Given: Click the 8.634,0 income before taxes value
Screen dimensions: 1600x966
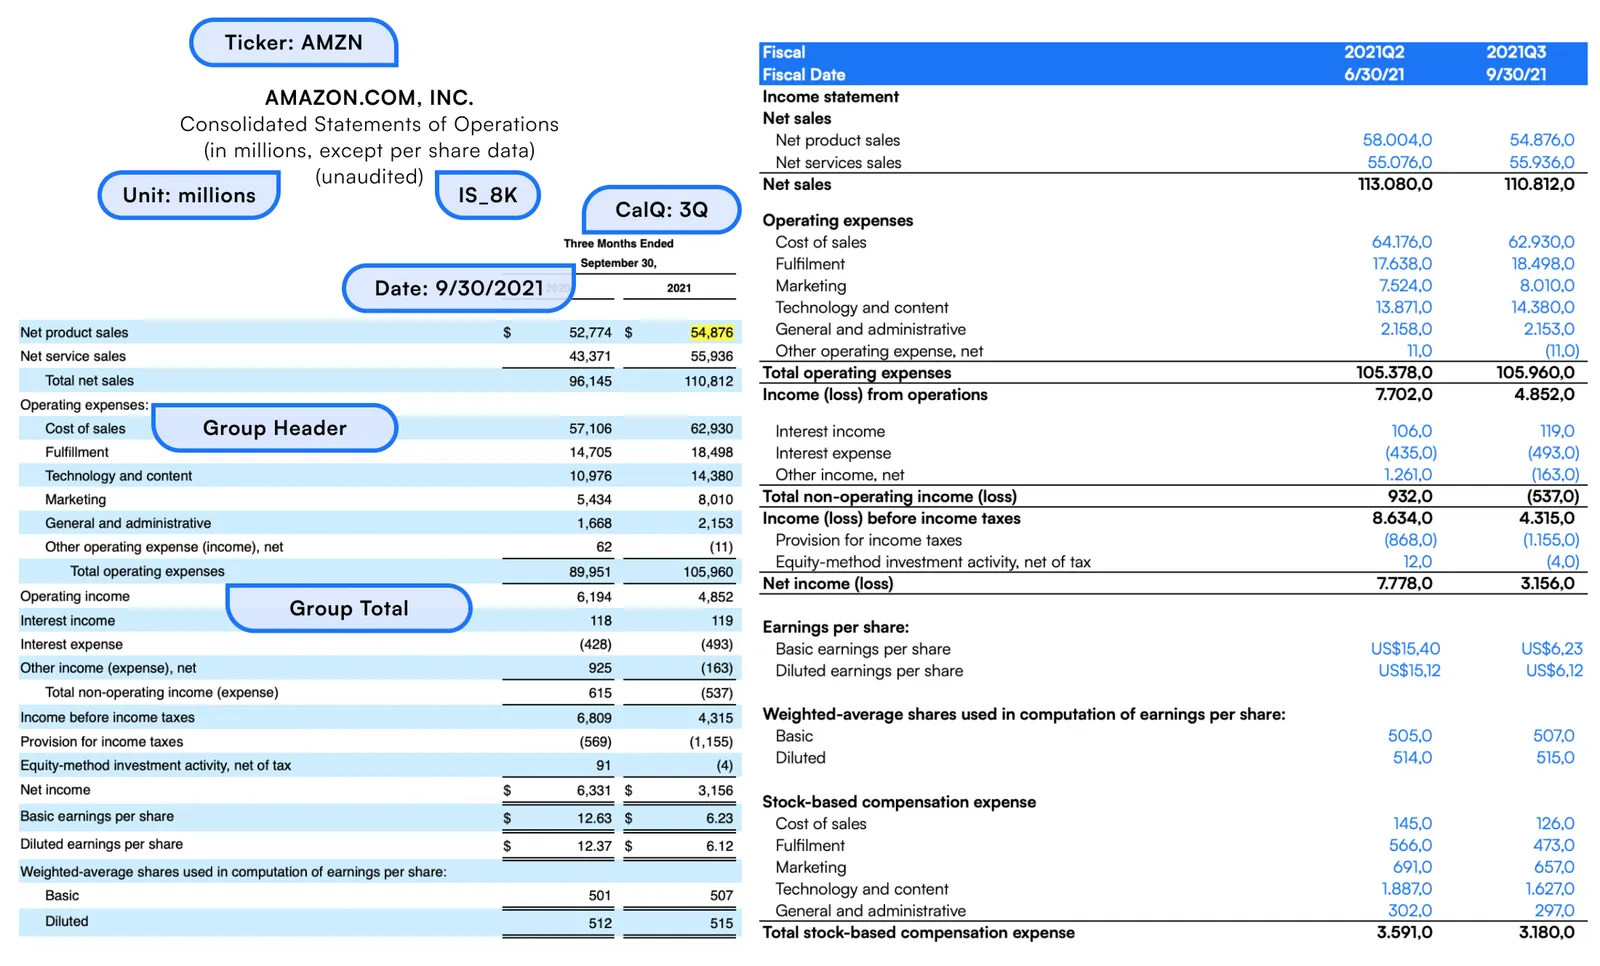Looking at the screenshot, I should (1402, 518).
